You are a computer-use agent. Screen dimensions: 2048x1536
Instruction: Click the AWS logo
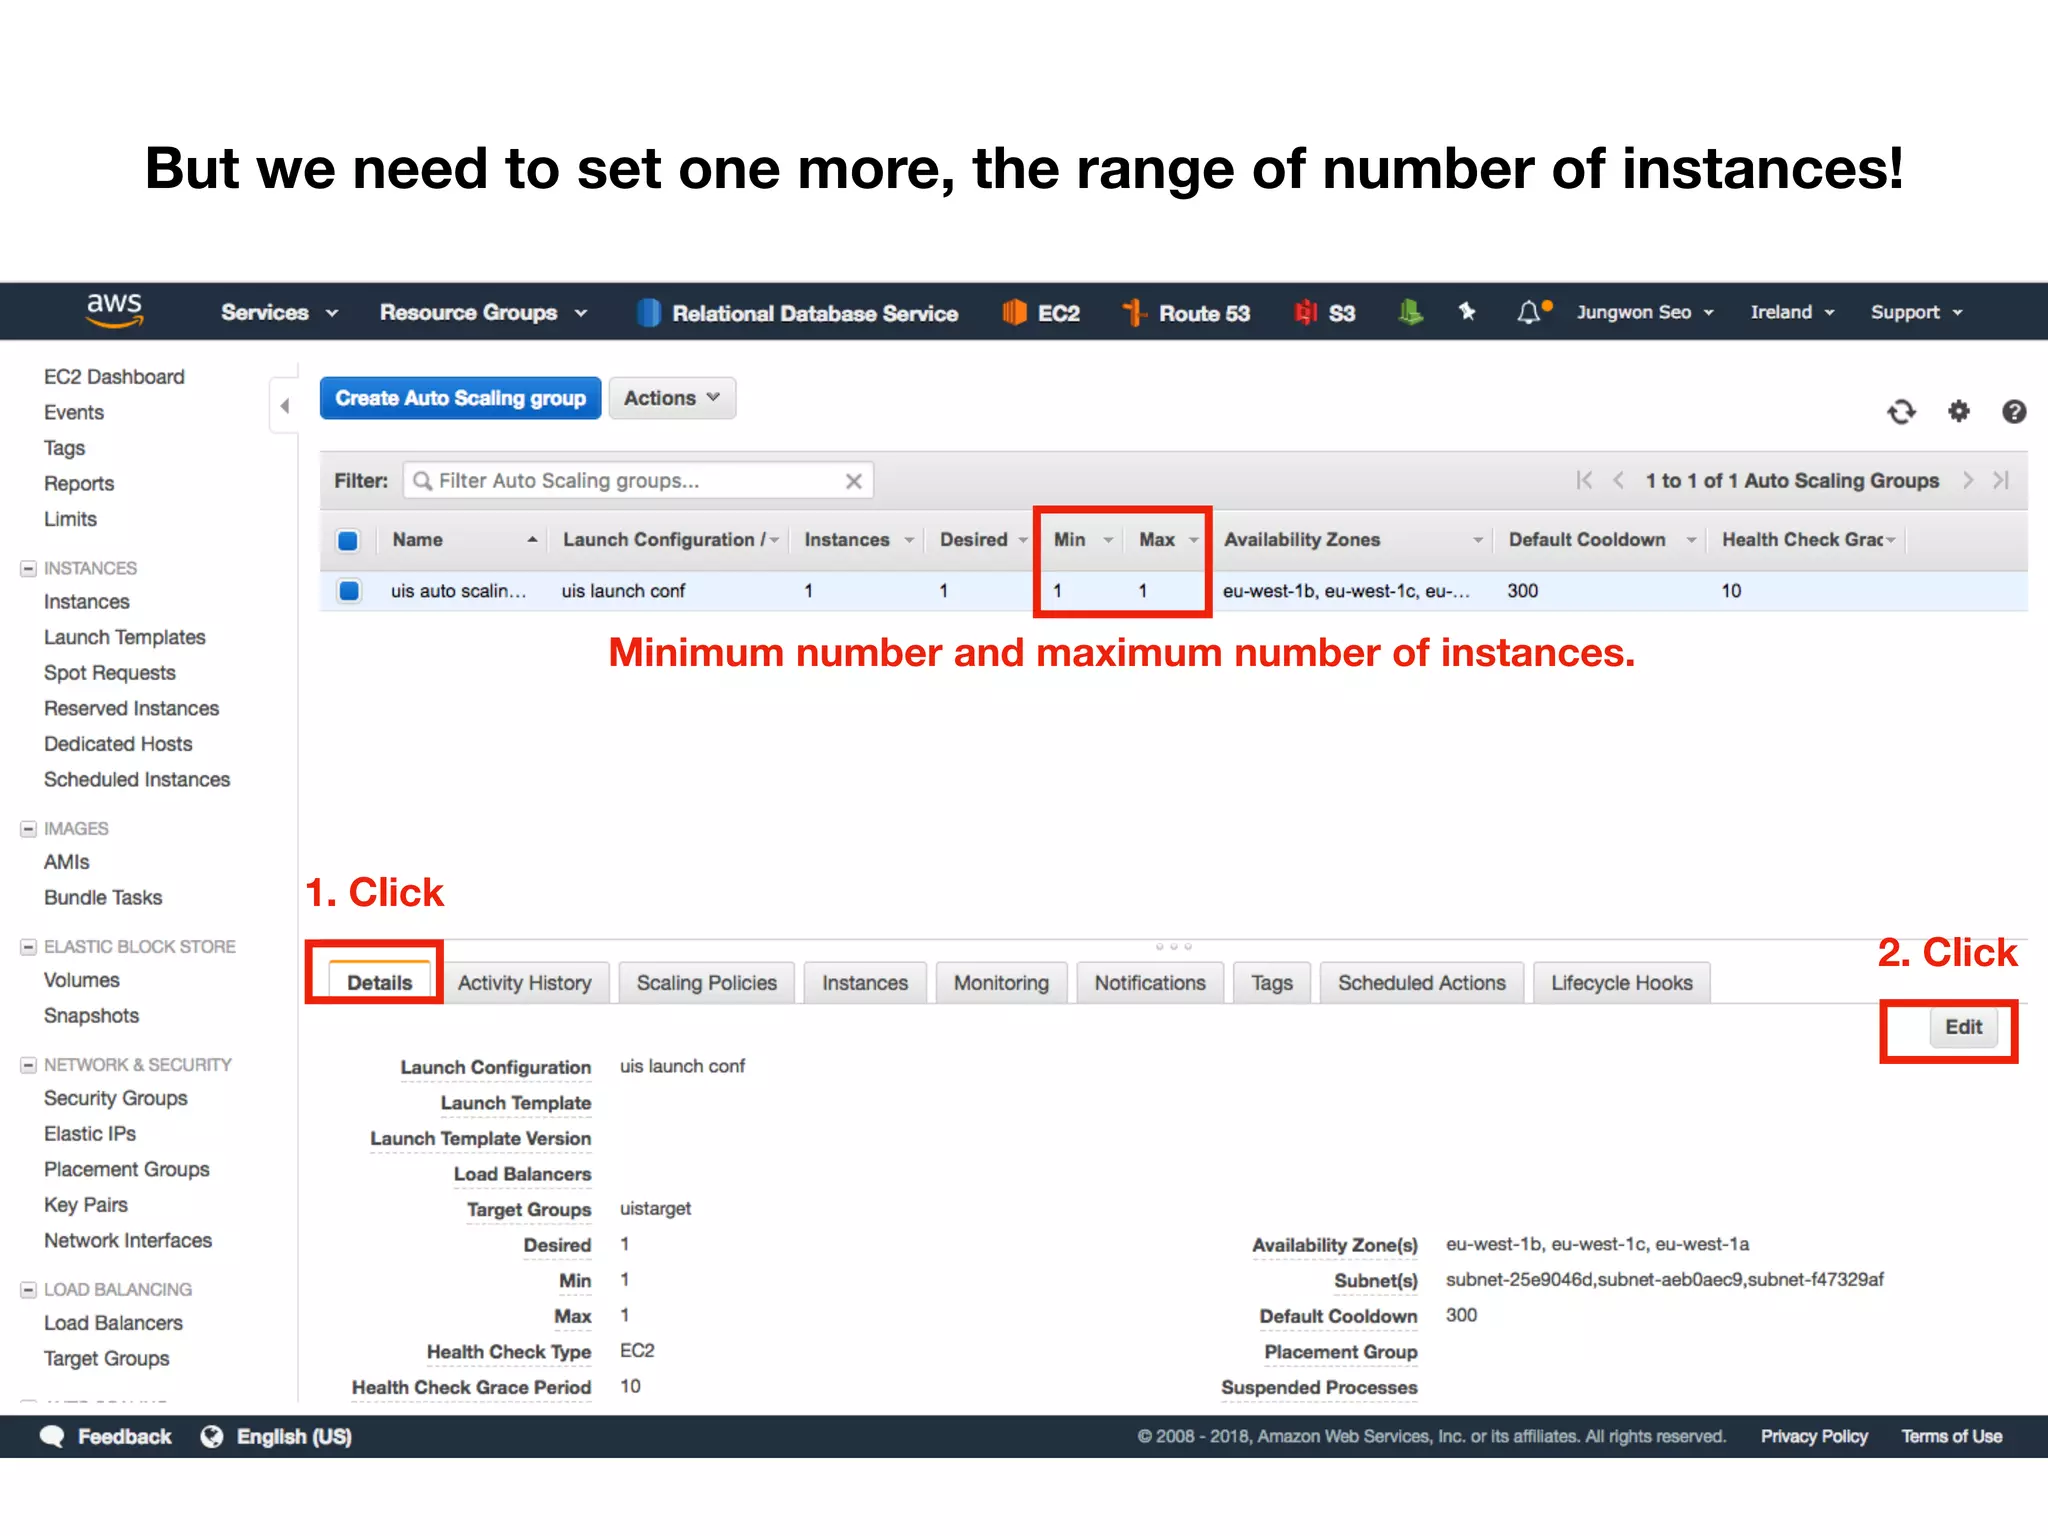[115, 311]
